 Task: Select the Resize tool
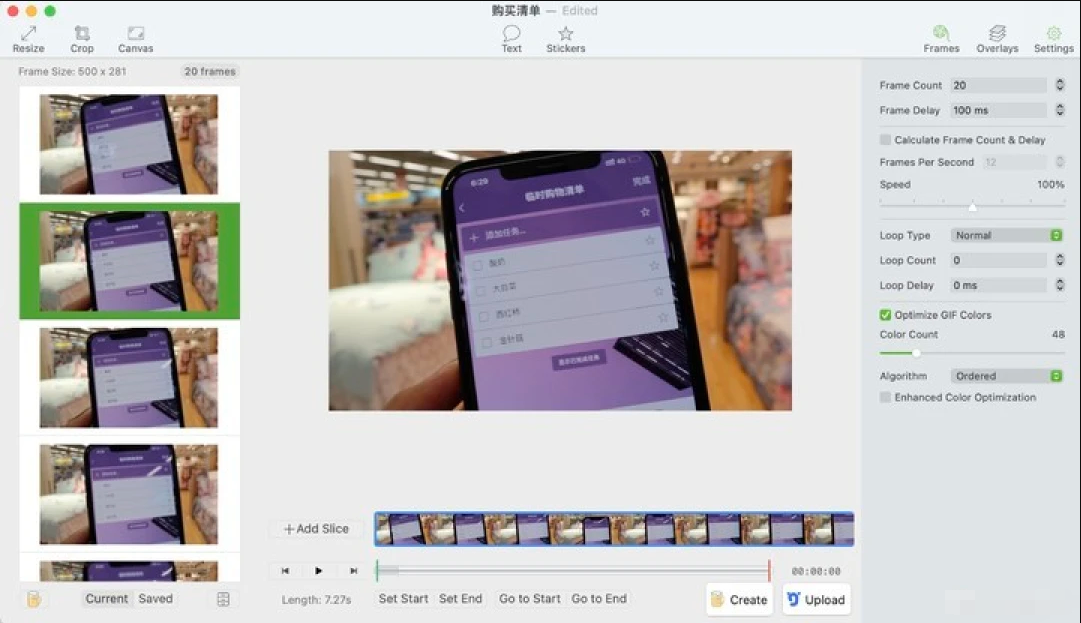[28, 39]
